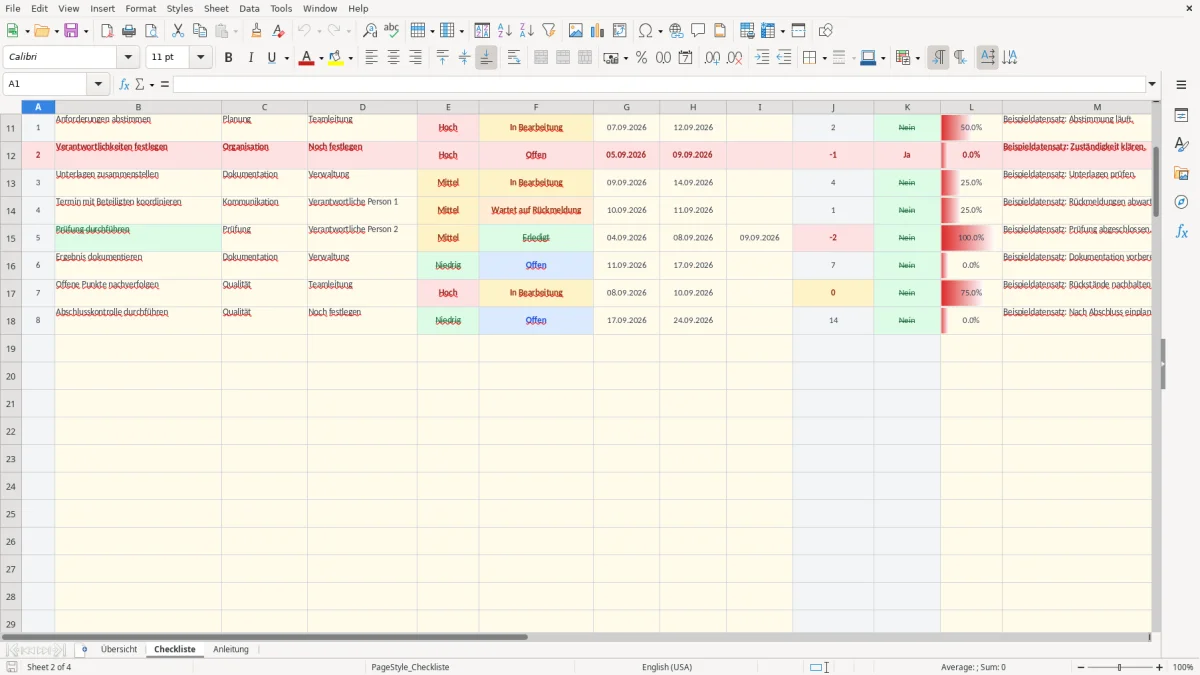Insert Hyperlink globe icon
This screenshot has width=1200, height=675.
[676, 31]
